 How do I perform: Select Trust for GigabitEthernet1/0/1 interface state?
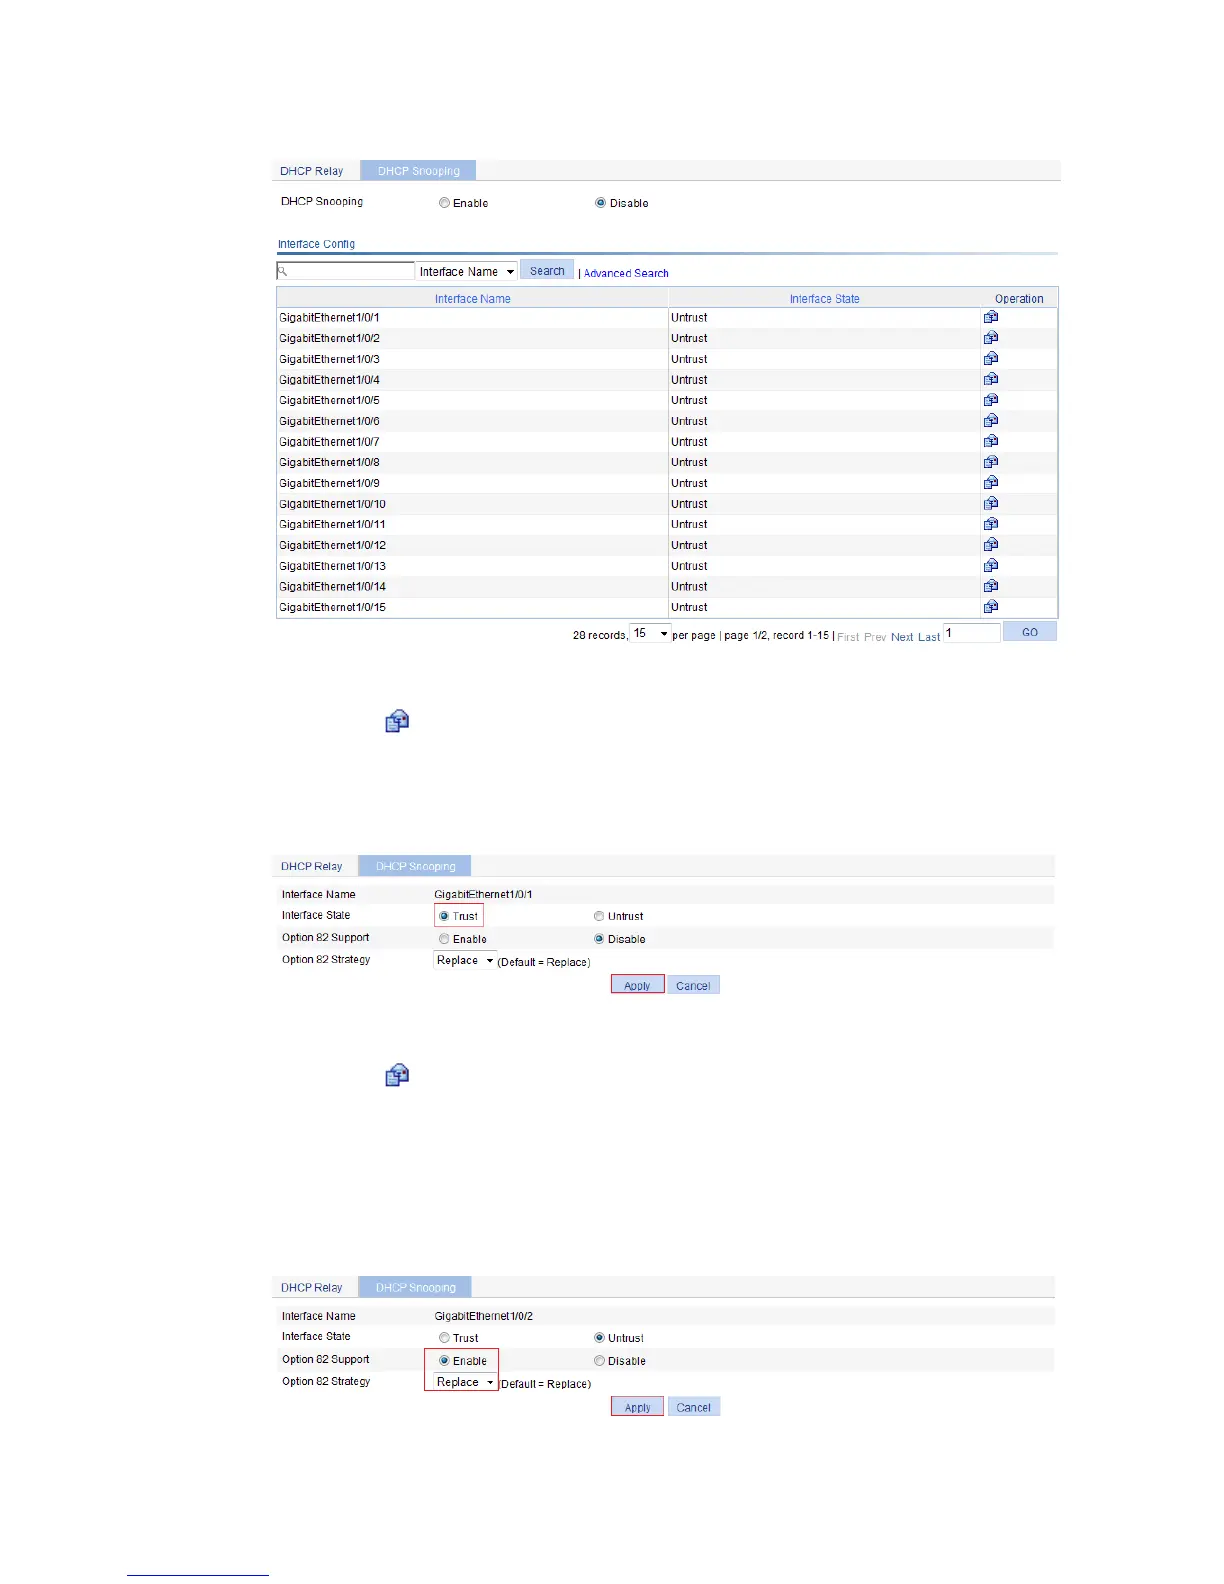(x=444, y=916)
